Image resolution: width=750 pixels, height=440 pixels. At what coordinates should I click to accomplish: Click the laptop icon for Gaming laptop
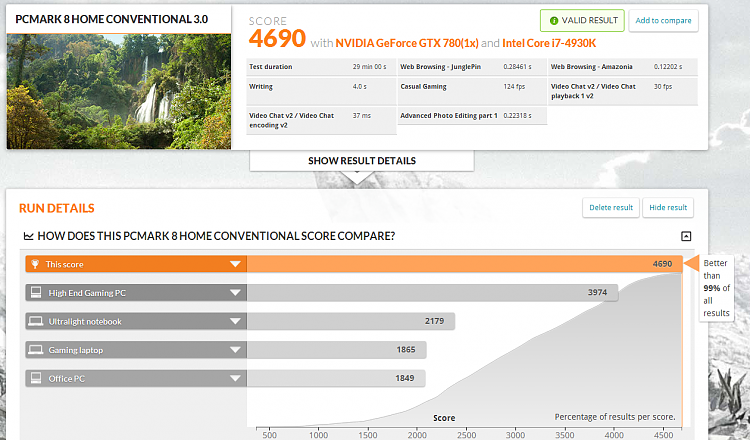[35, 350]
